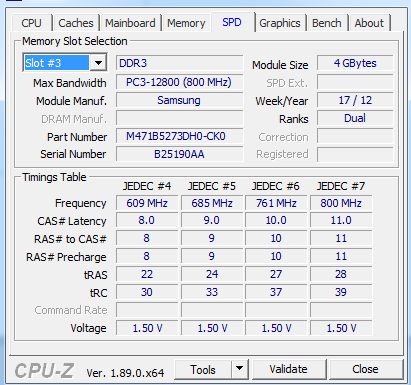This screenshot has width=411, height=385.
Task: Click the 685 MHz frequency cell
Action: (212, 203)
